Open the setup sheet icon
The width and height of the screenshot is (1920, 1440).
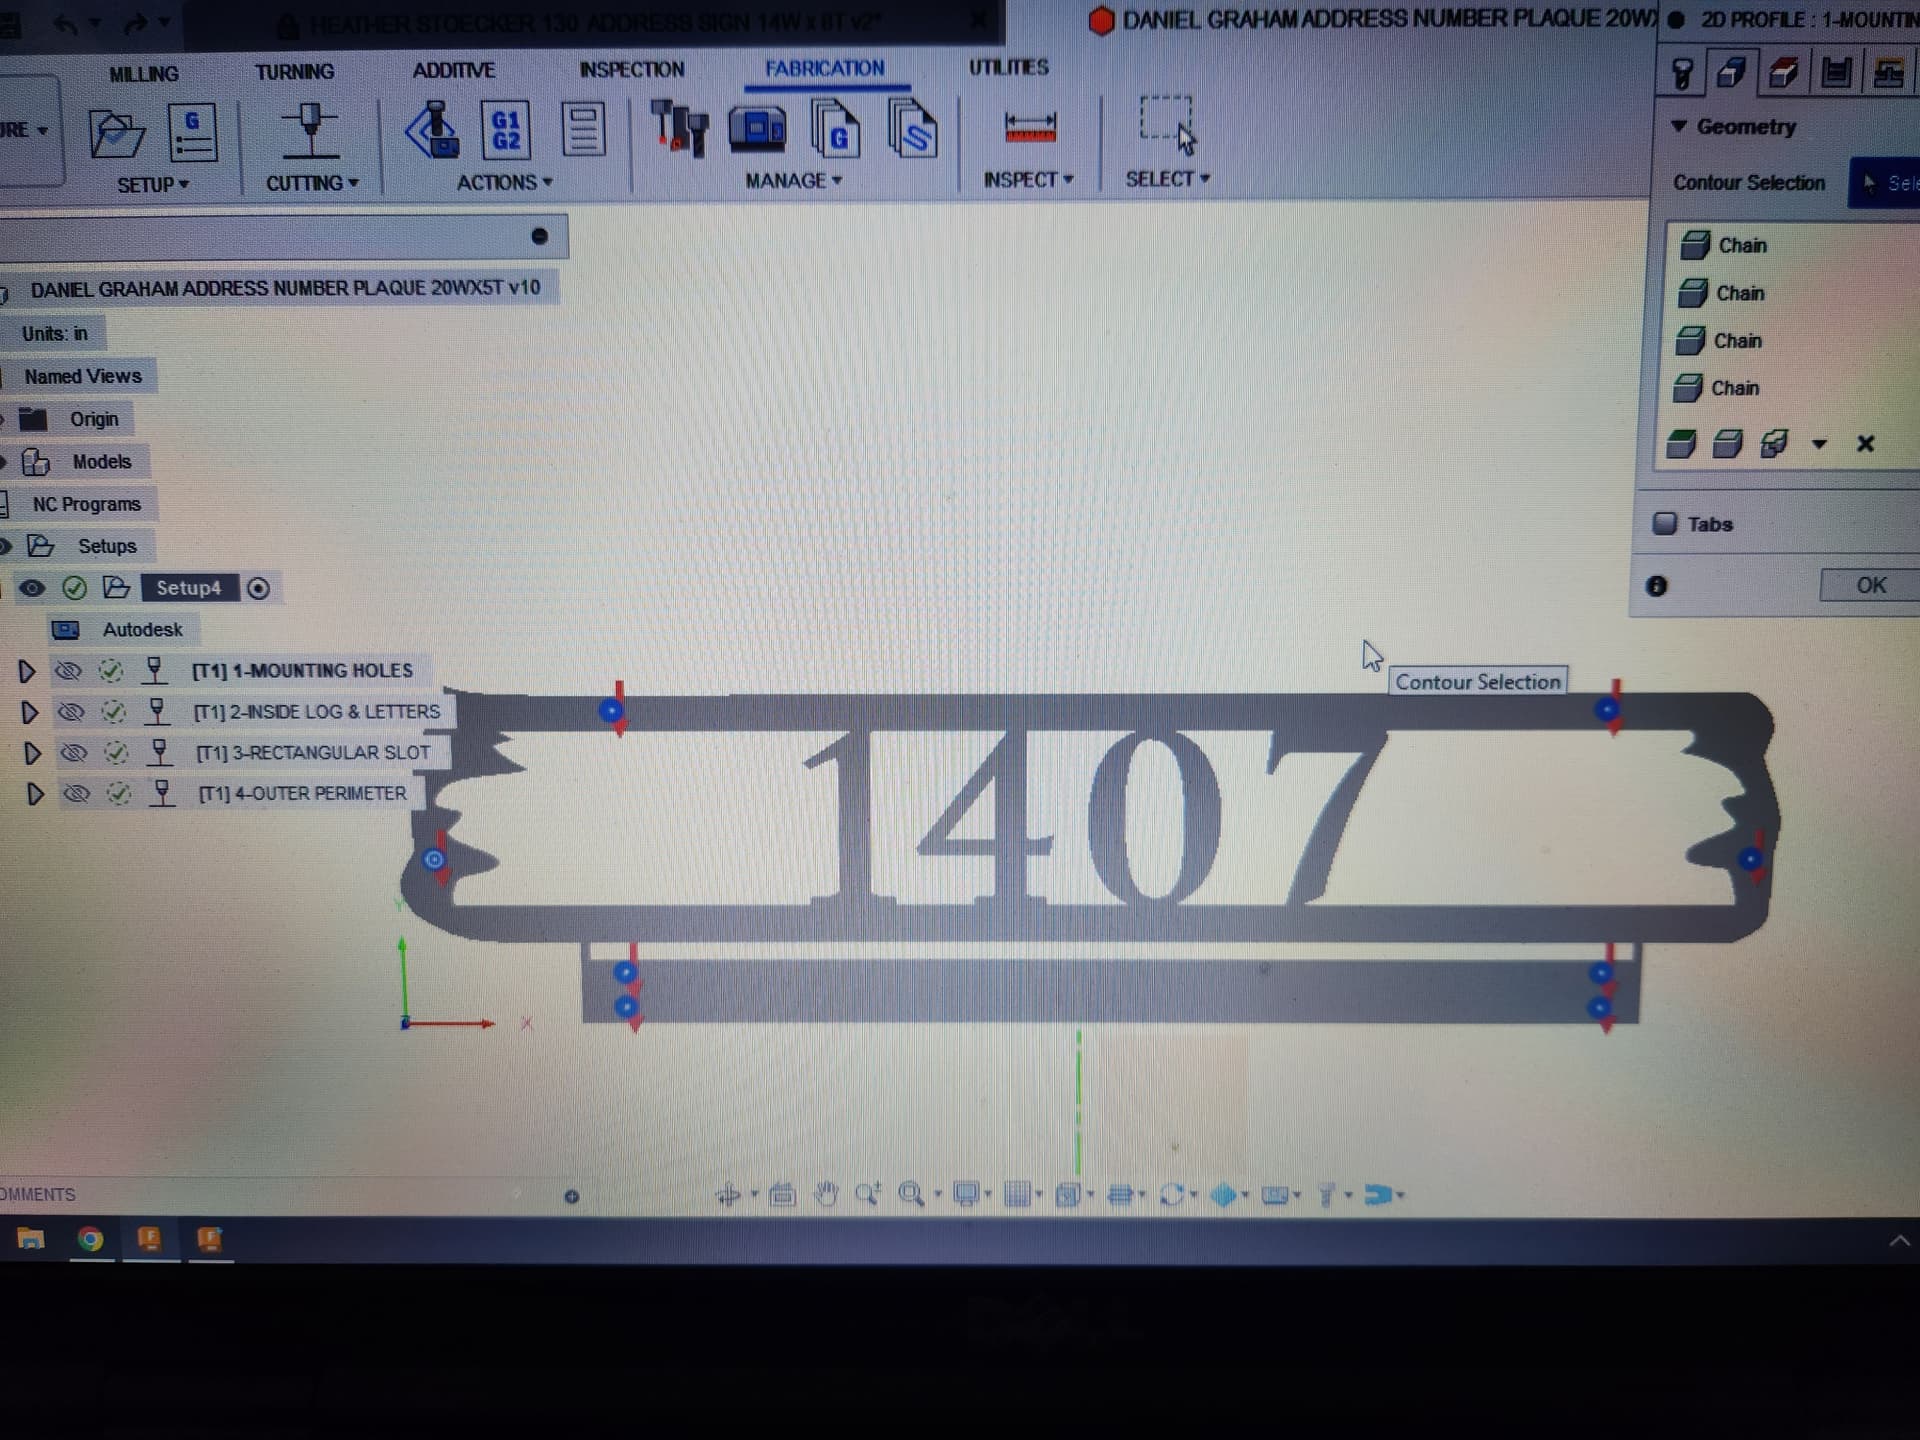point(583,130)
